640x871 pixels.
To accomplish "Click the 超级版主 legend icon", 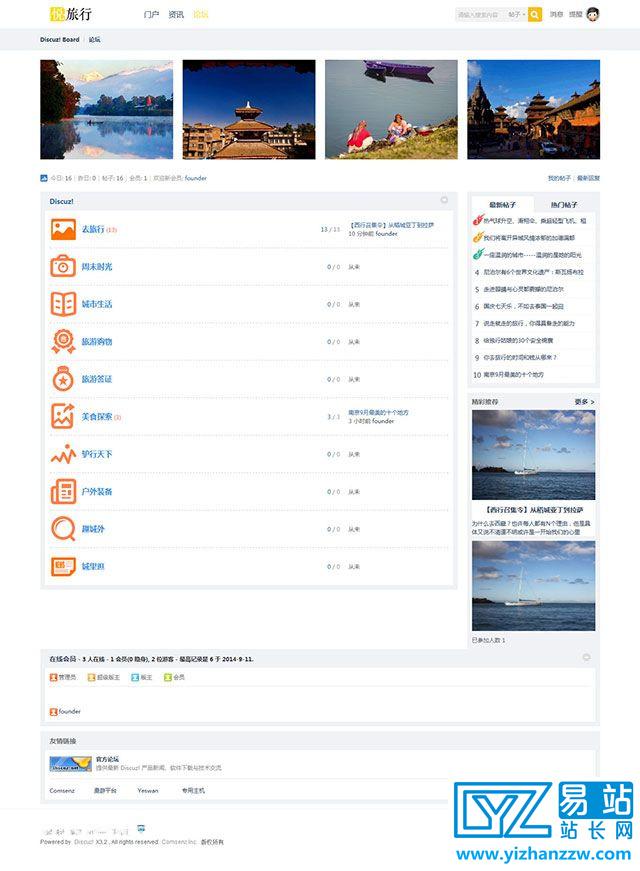I will (92, 677).
